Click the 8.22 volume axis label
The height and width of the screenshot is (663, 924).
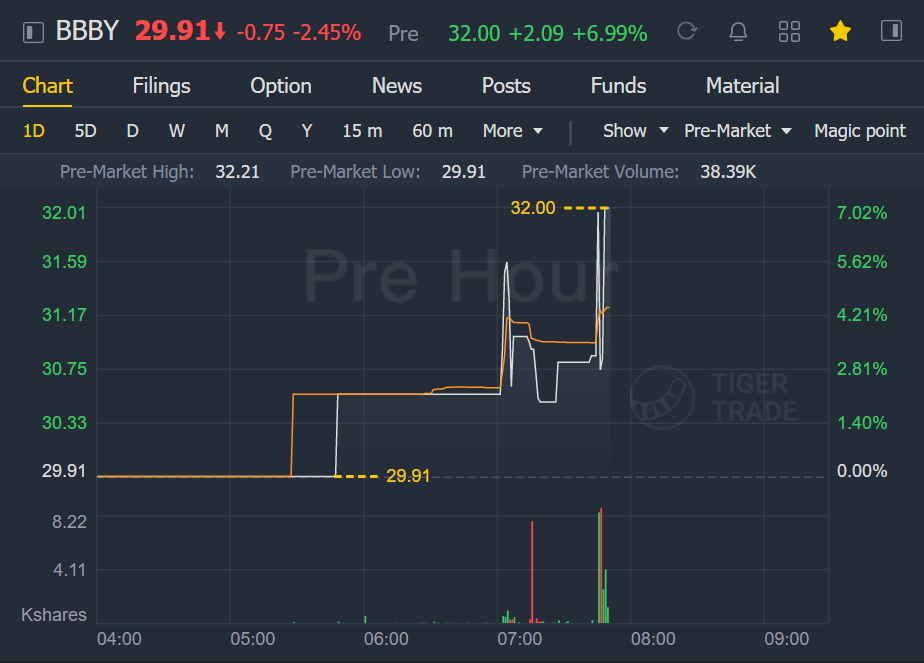point(69,522)
